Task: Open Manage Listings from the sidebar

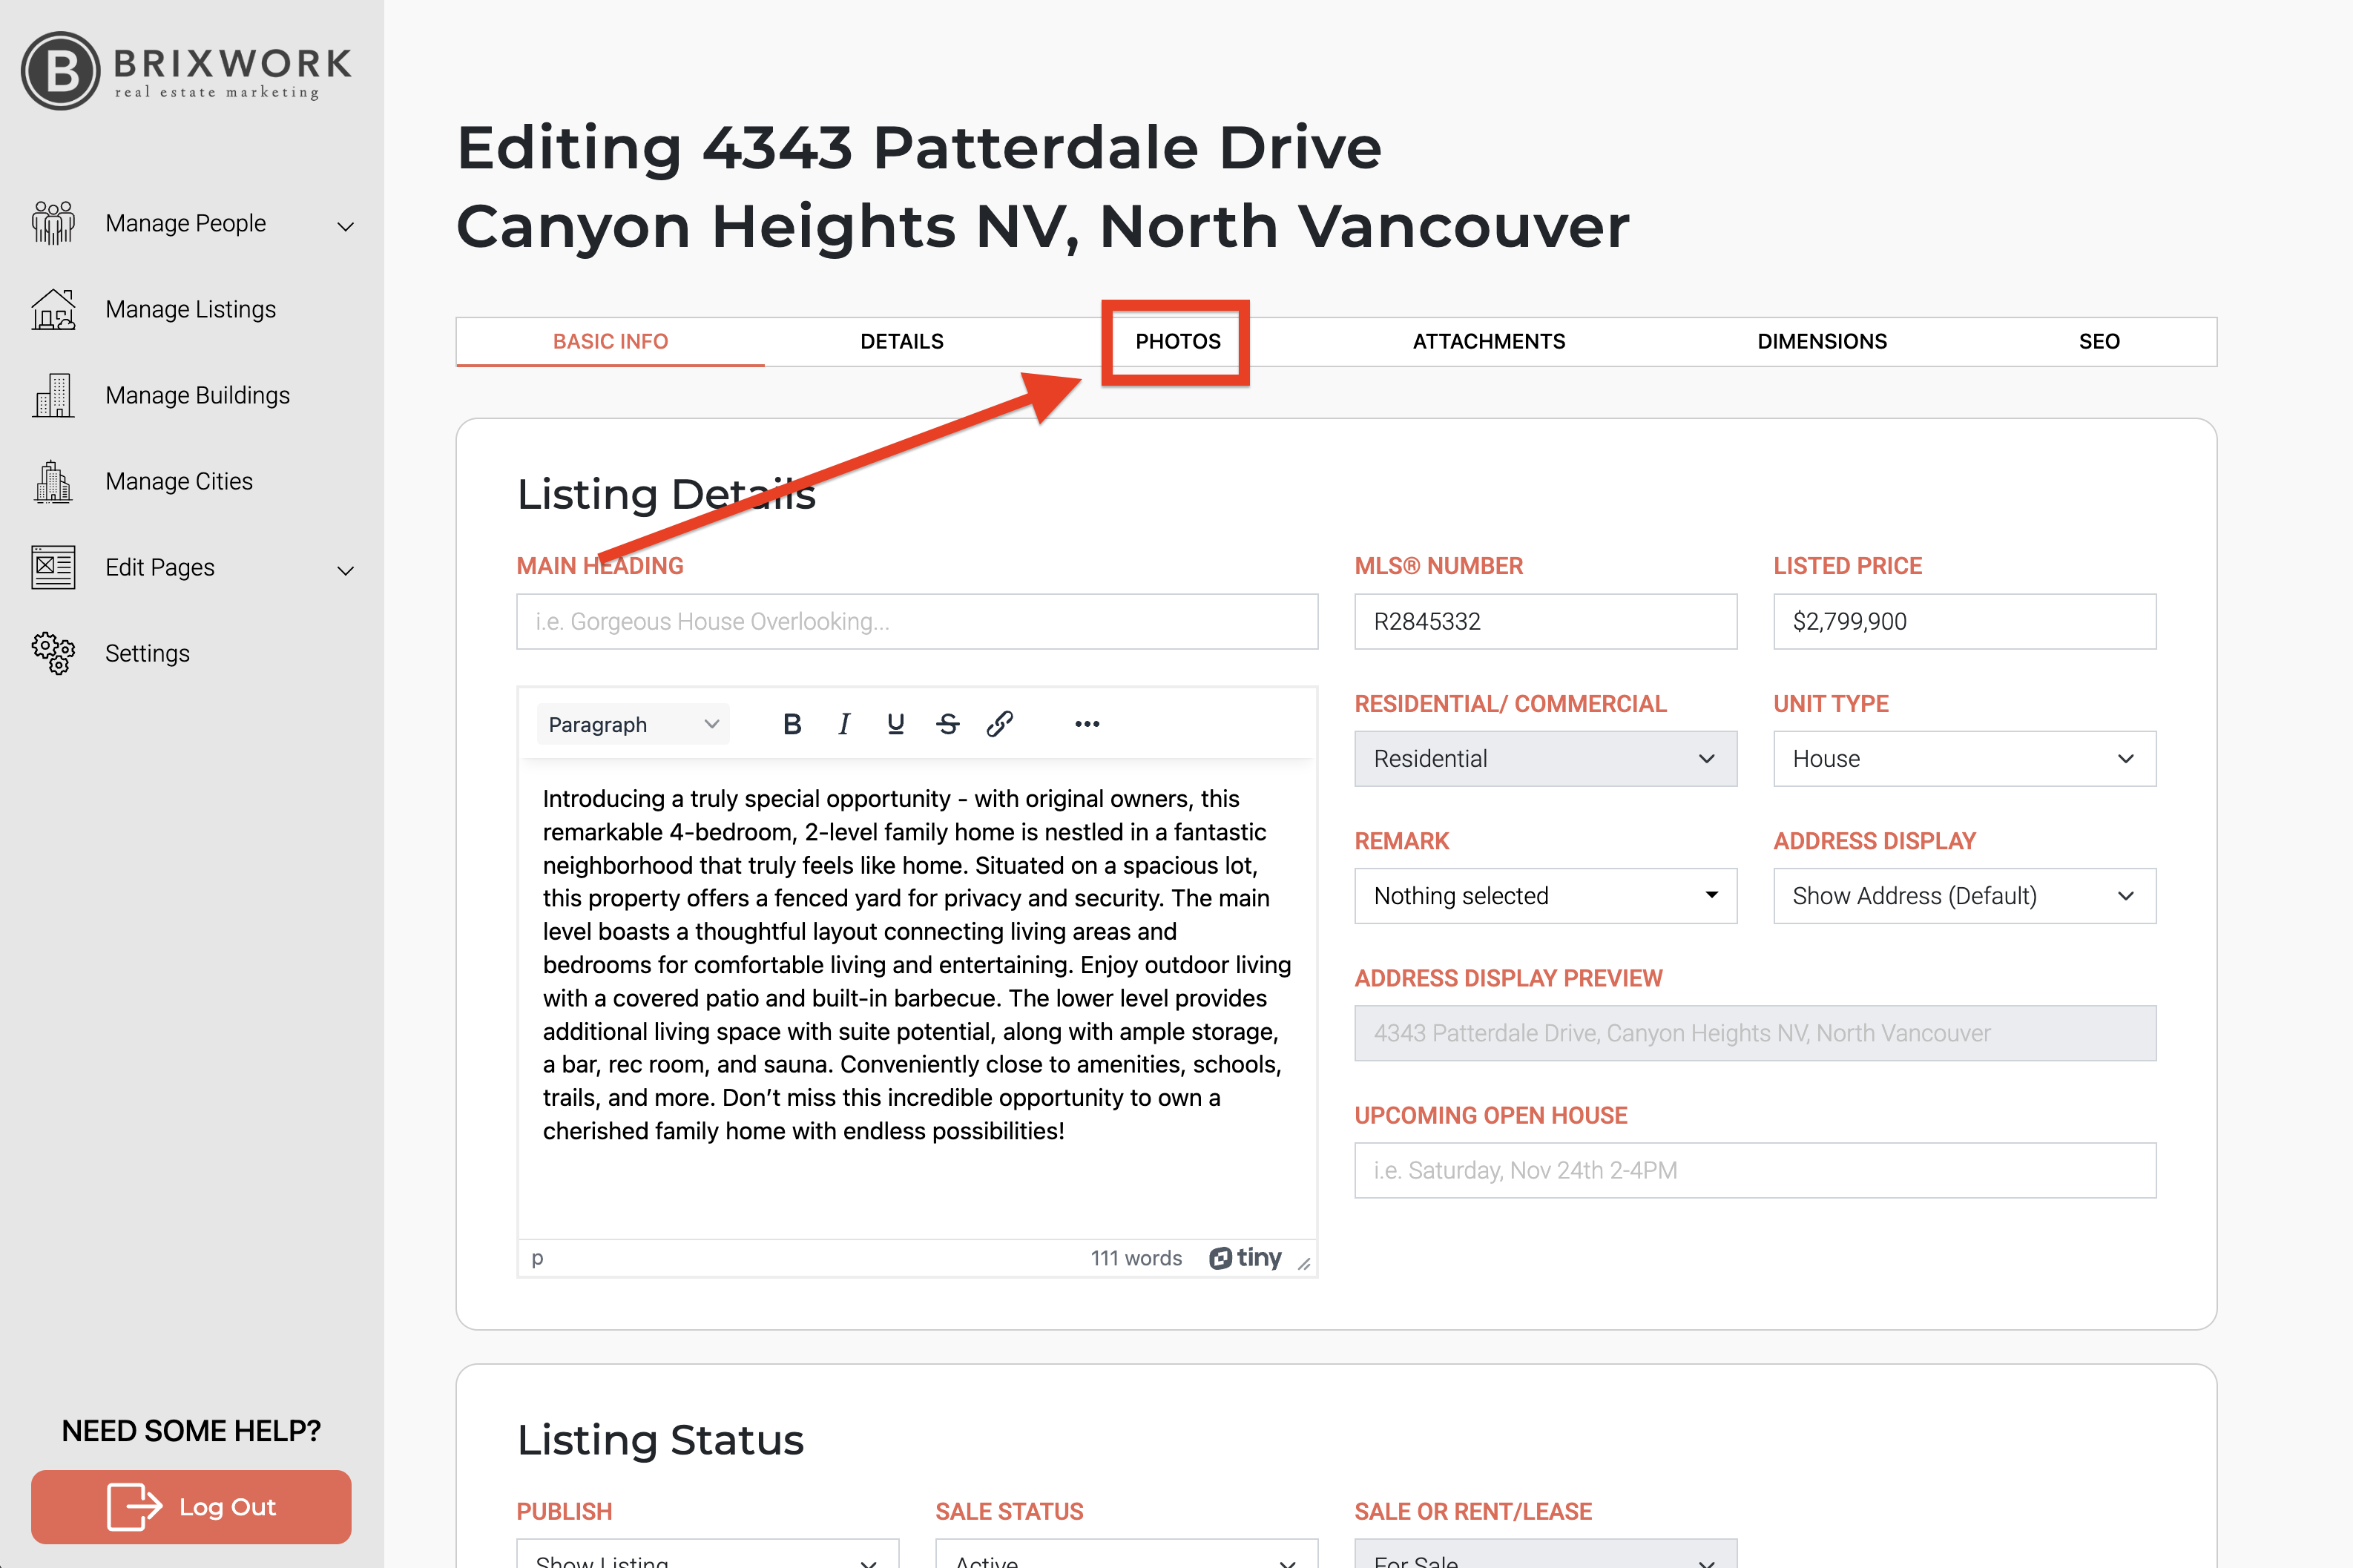Action: (x=190, y=310)
